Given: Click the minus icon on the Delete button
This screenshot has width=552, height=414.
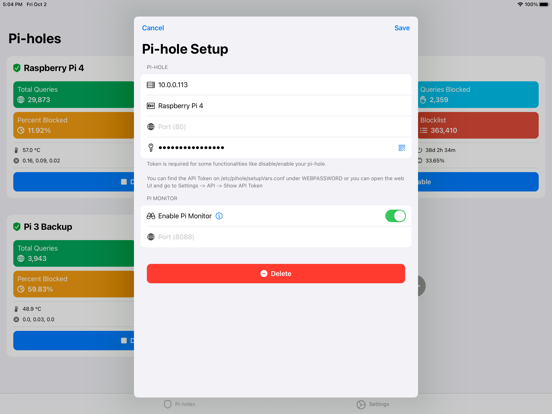Looking at the screenshot, I should pos(264,274).
